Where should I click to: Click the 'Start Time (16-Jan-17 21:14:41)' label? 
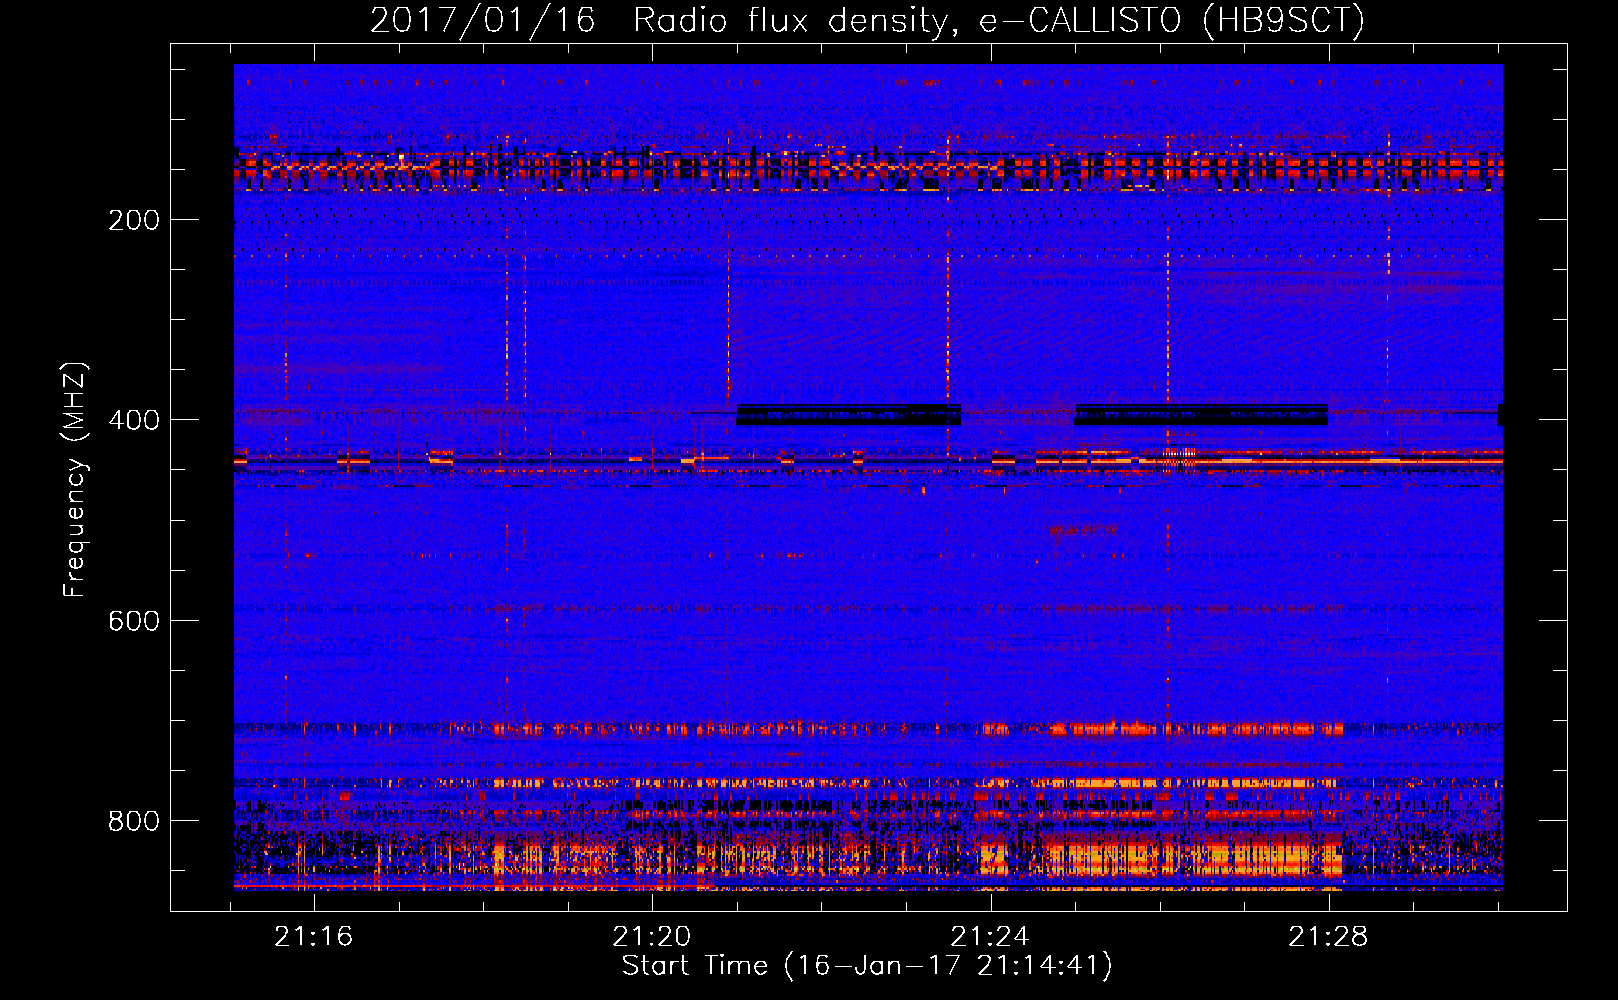867,966
